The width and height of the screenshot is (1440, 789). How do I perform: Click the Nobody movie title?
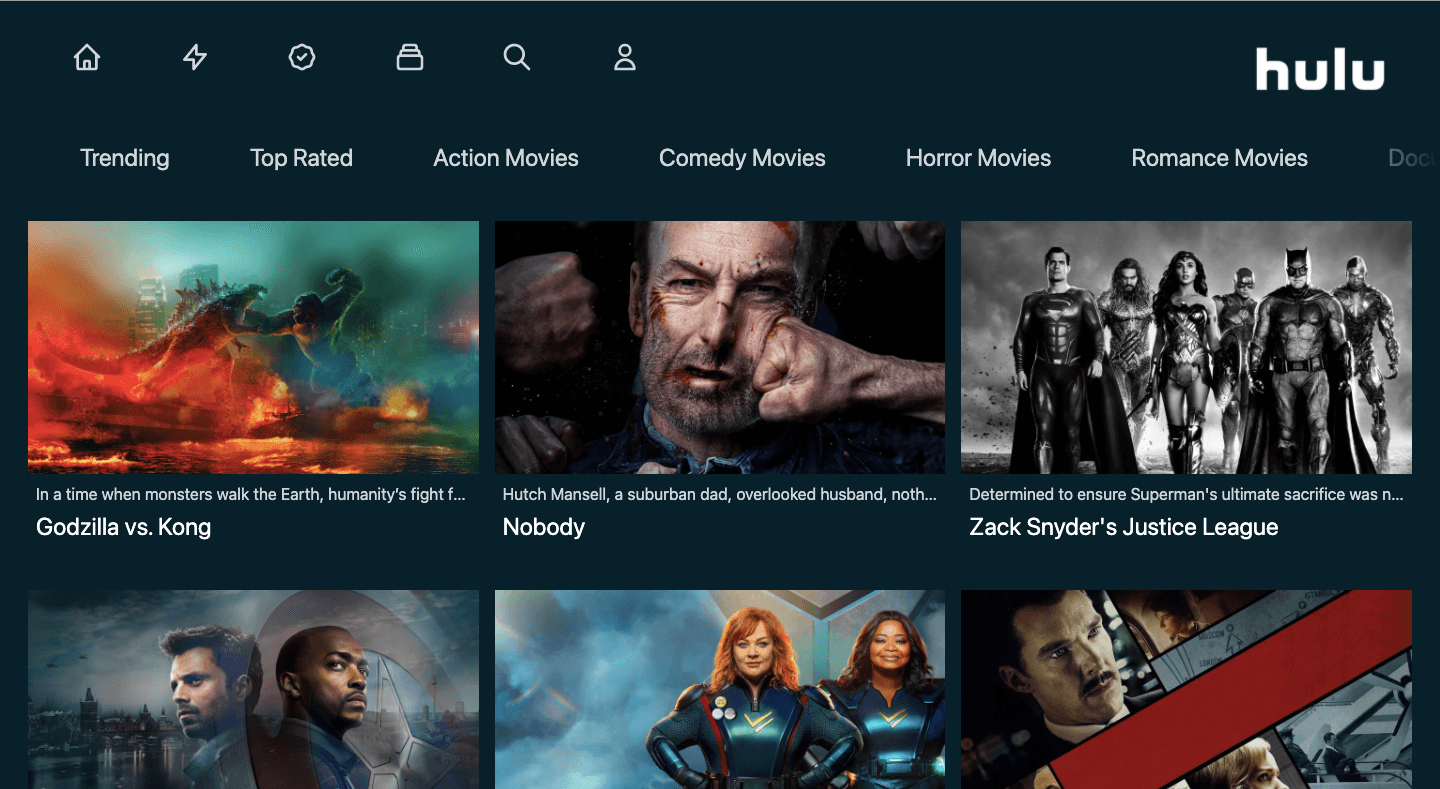coord(543,527)
